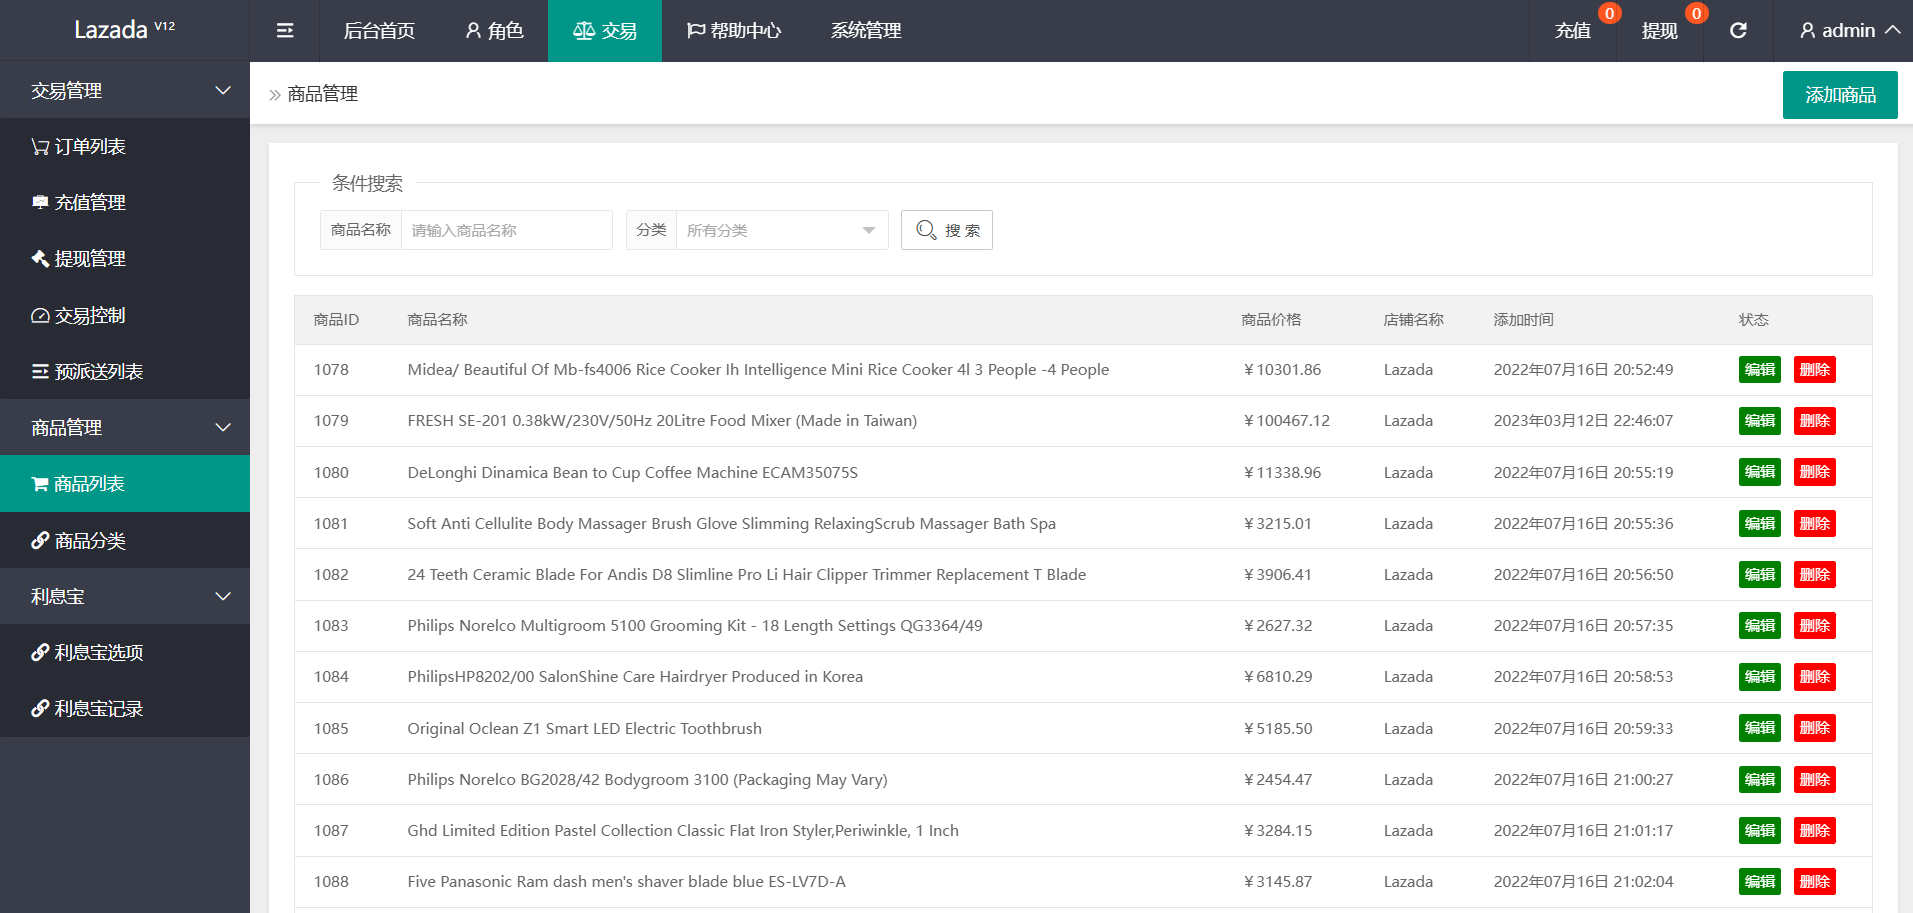This screenshot has height=913, width=1913.
Task: Click 编辑 for product 1079
Action: coord(1760,421)
